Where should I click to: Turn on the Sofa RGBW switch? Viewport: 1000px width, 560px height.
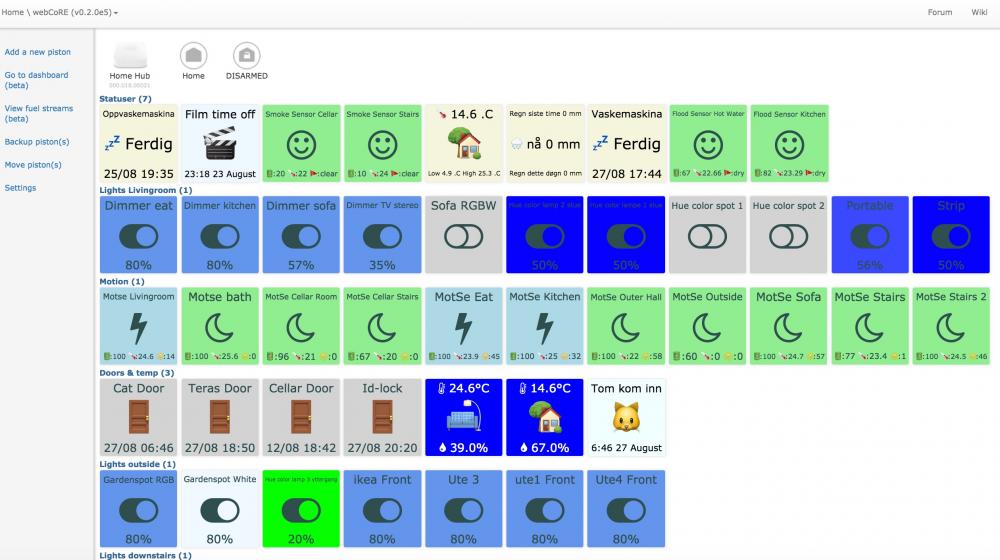point(463,236)
